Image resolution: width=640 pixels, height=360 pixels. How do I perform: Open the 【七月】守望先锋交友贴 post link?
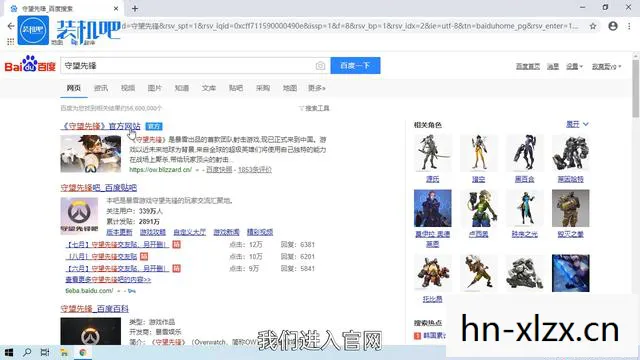[117, 244]
